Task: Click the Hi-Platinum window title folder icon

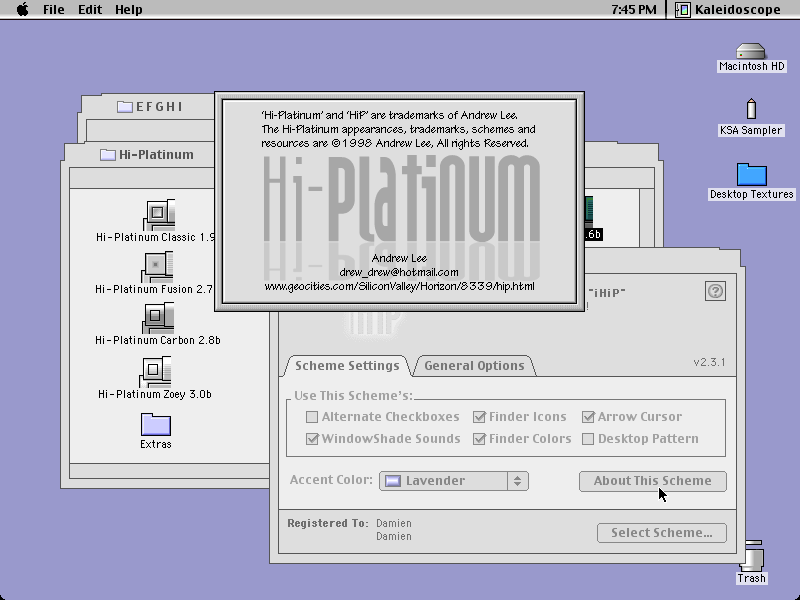Action: [108, 155]
